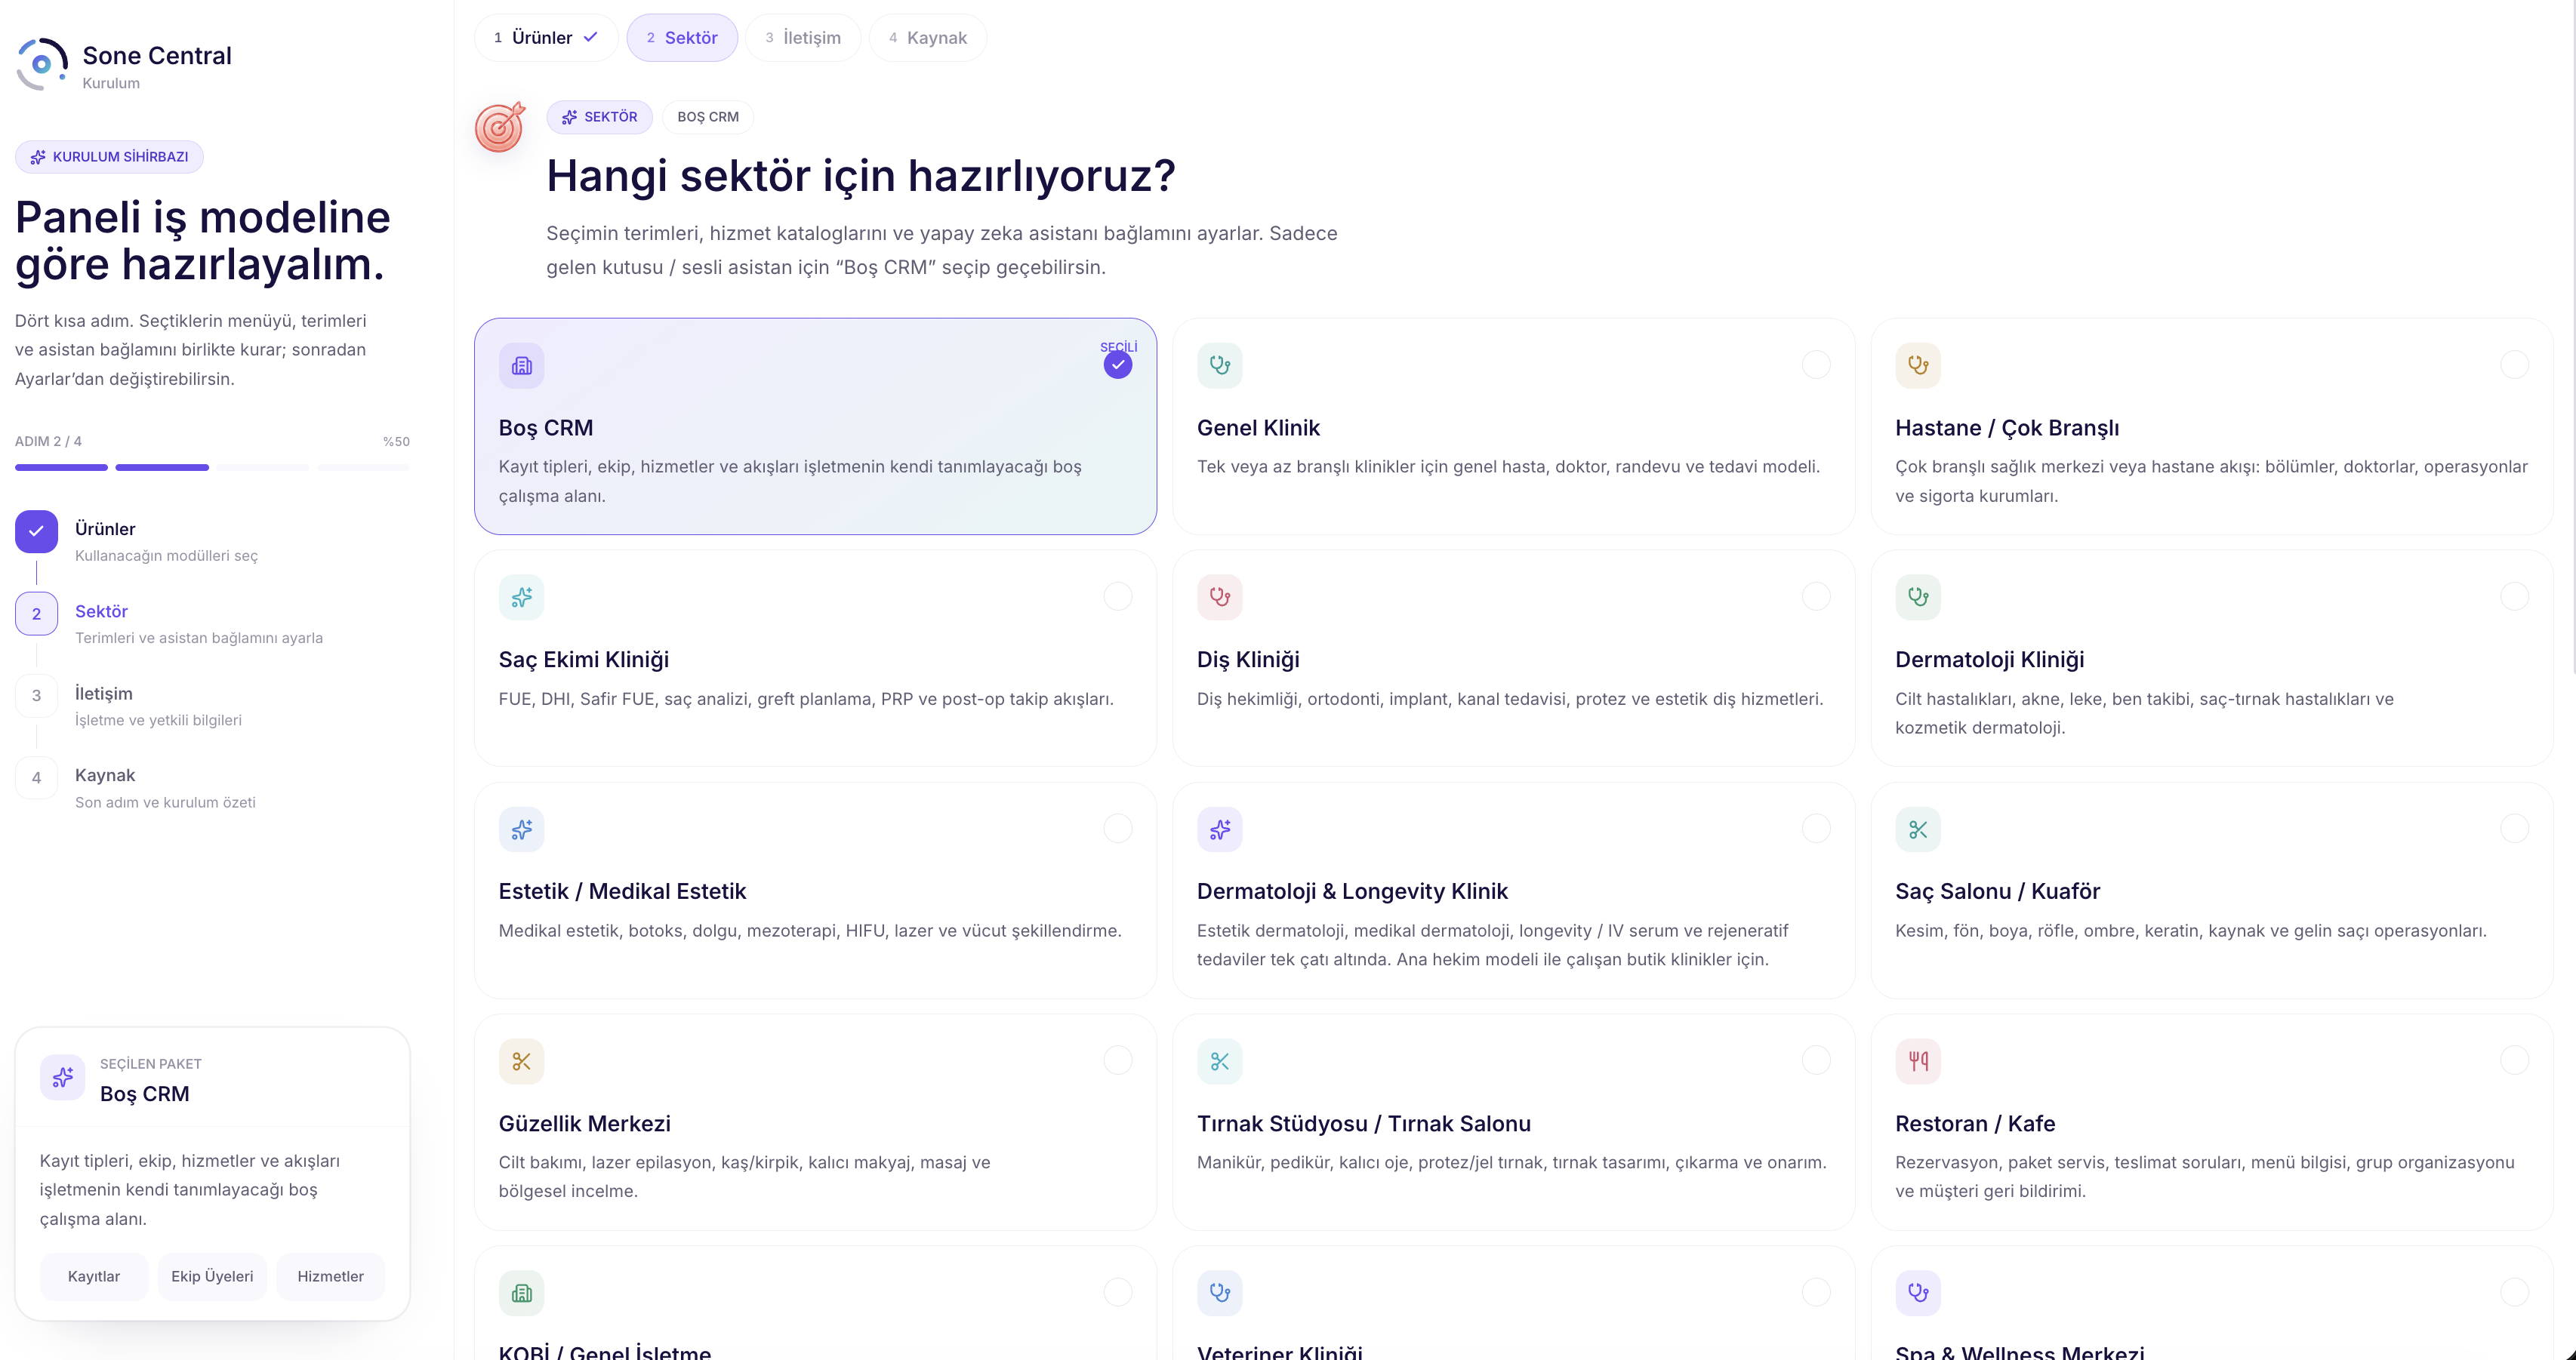Click the "Güzellik Merkezi" card title
Image resolution: width=2576 pixels, height=1360 pixels.
584,1124
